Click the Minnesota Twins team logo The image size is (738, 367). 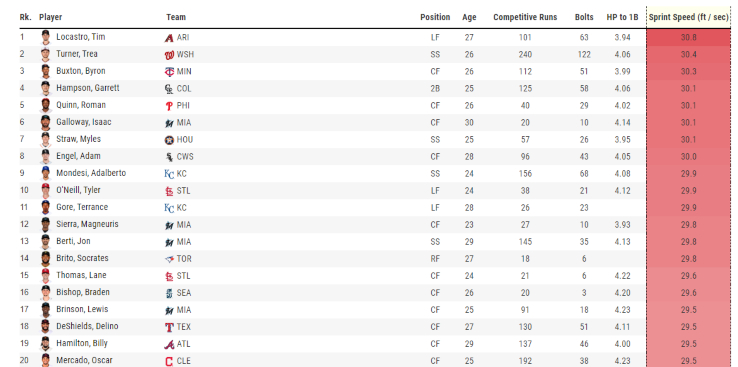point(169,72)
